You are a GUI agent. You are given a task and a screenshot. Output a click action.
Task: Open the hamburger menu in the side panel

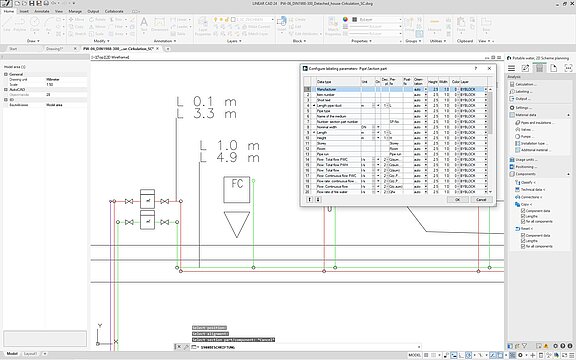(511, 68)
